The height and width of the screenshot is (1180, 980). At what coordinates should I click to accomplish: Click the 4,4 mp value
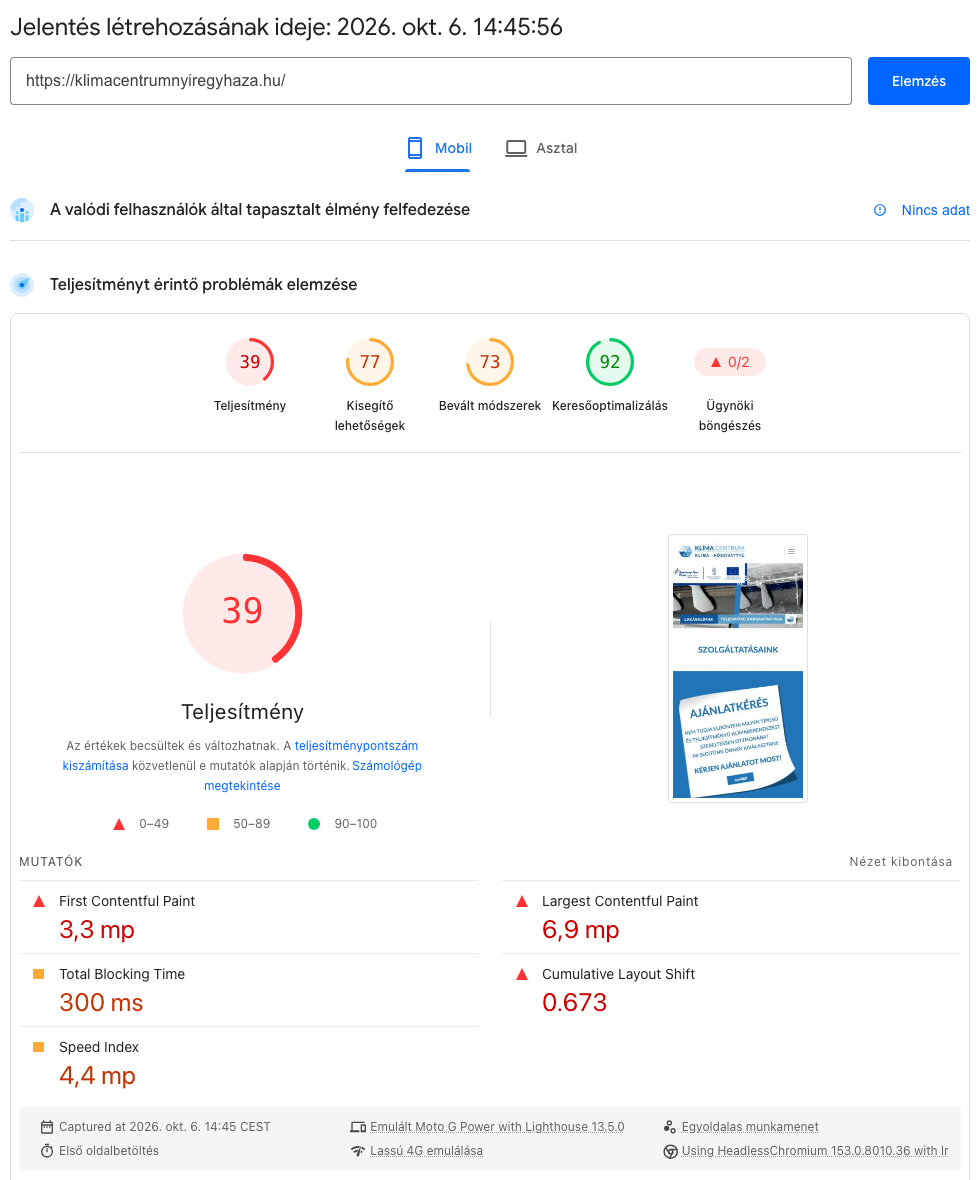pyautogui.click(x=97, y=1075)
